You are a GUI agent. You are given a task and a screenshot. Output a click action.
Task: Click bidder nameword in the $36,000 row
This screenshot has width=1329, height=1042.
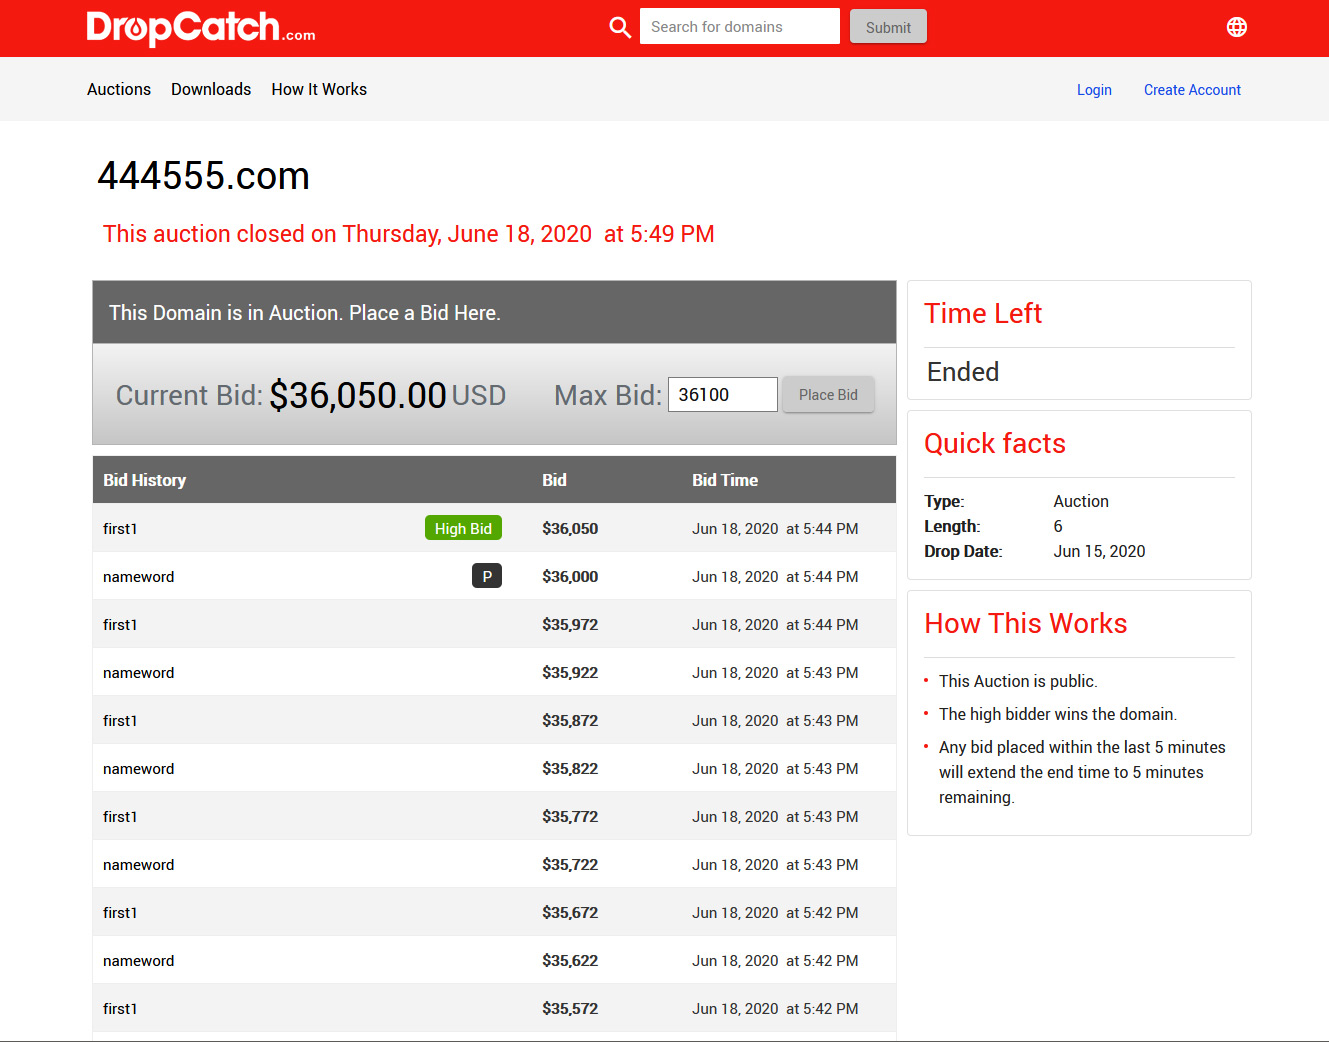[x=139, y=576]
